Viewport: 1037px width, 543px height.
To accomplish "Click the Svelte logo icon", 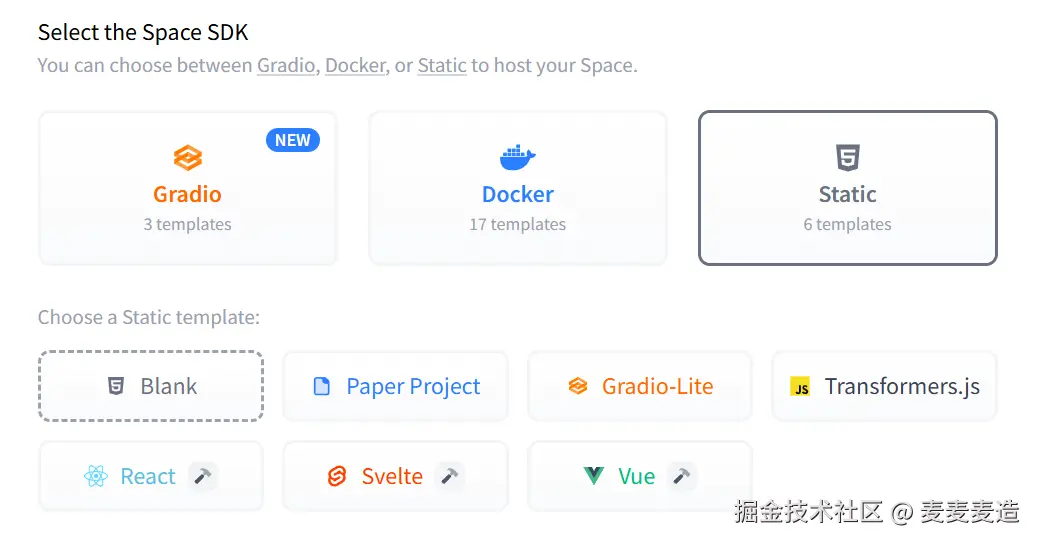I will pos(337,476).
